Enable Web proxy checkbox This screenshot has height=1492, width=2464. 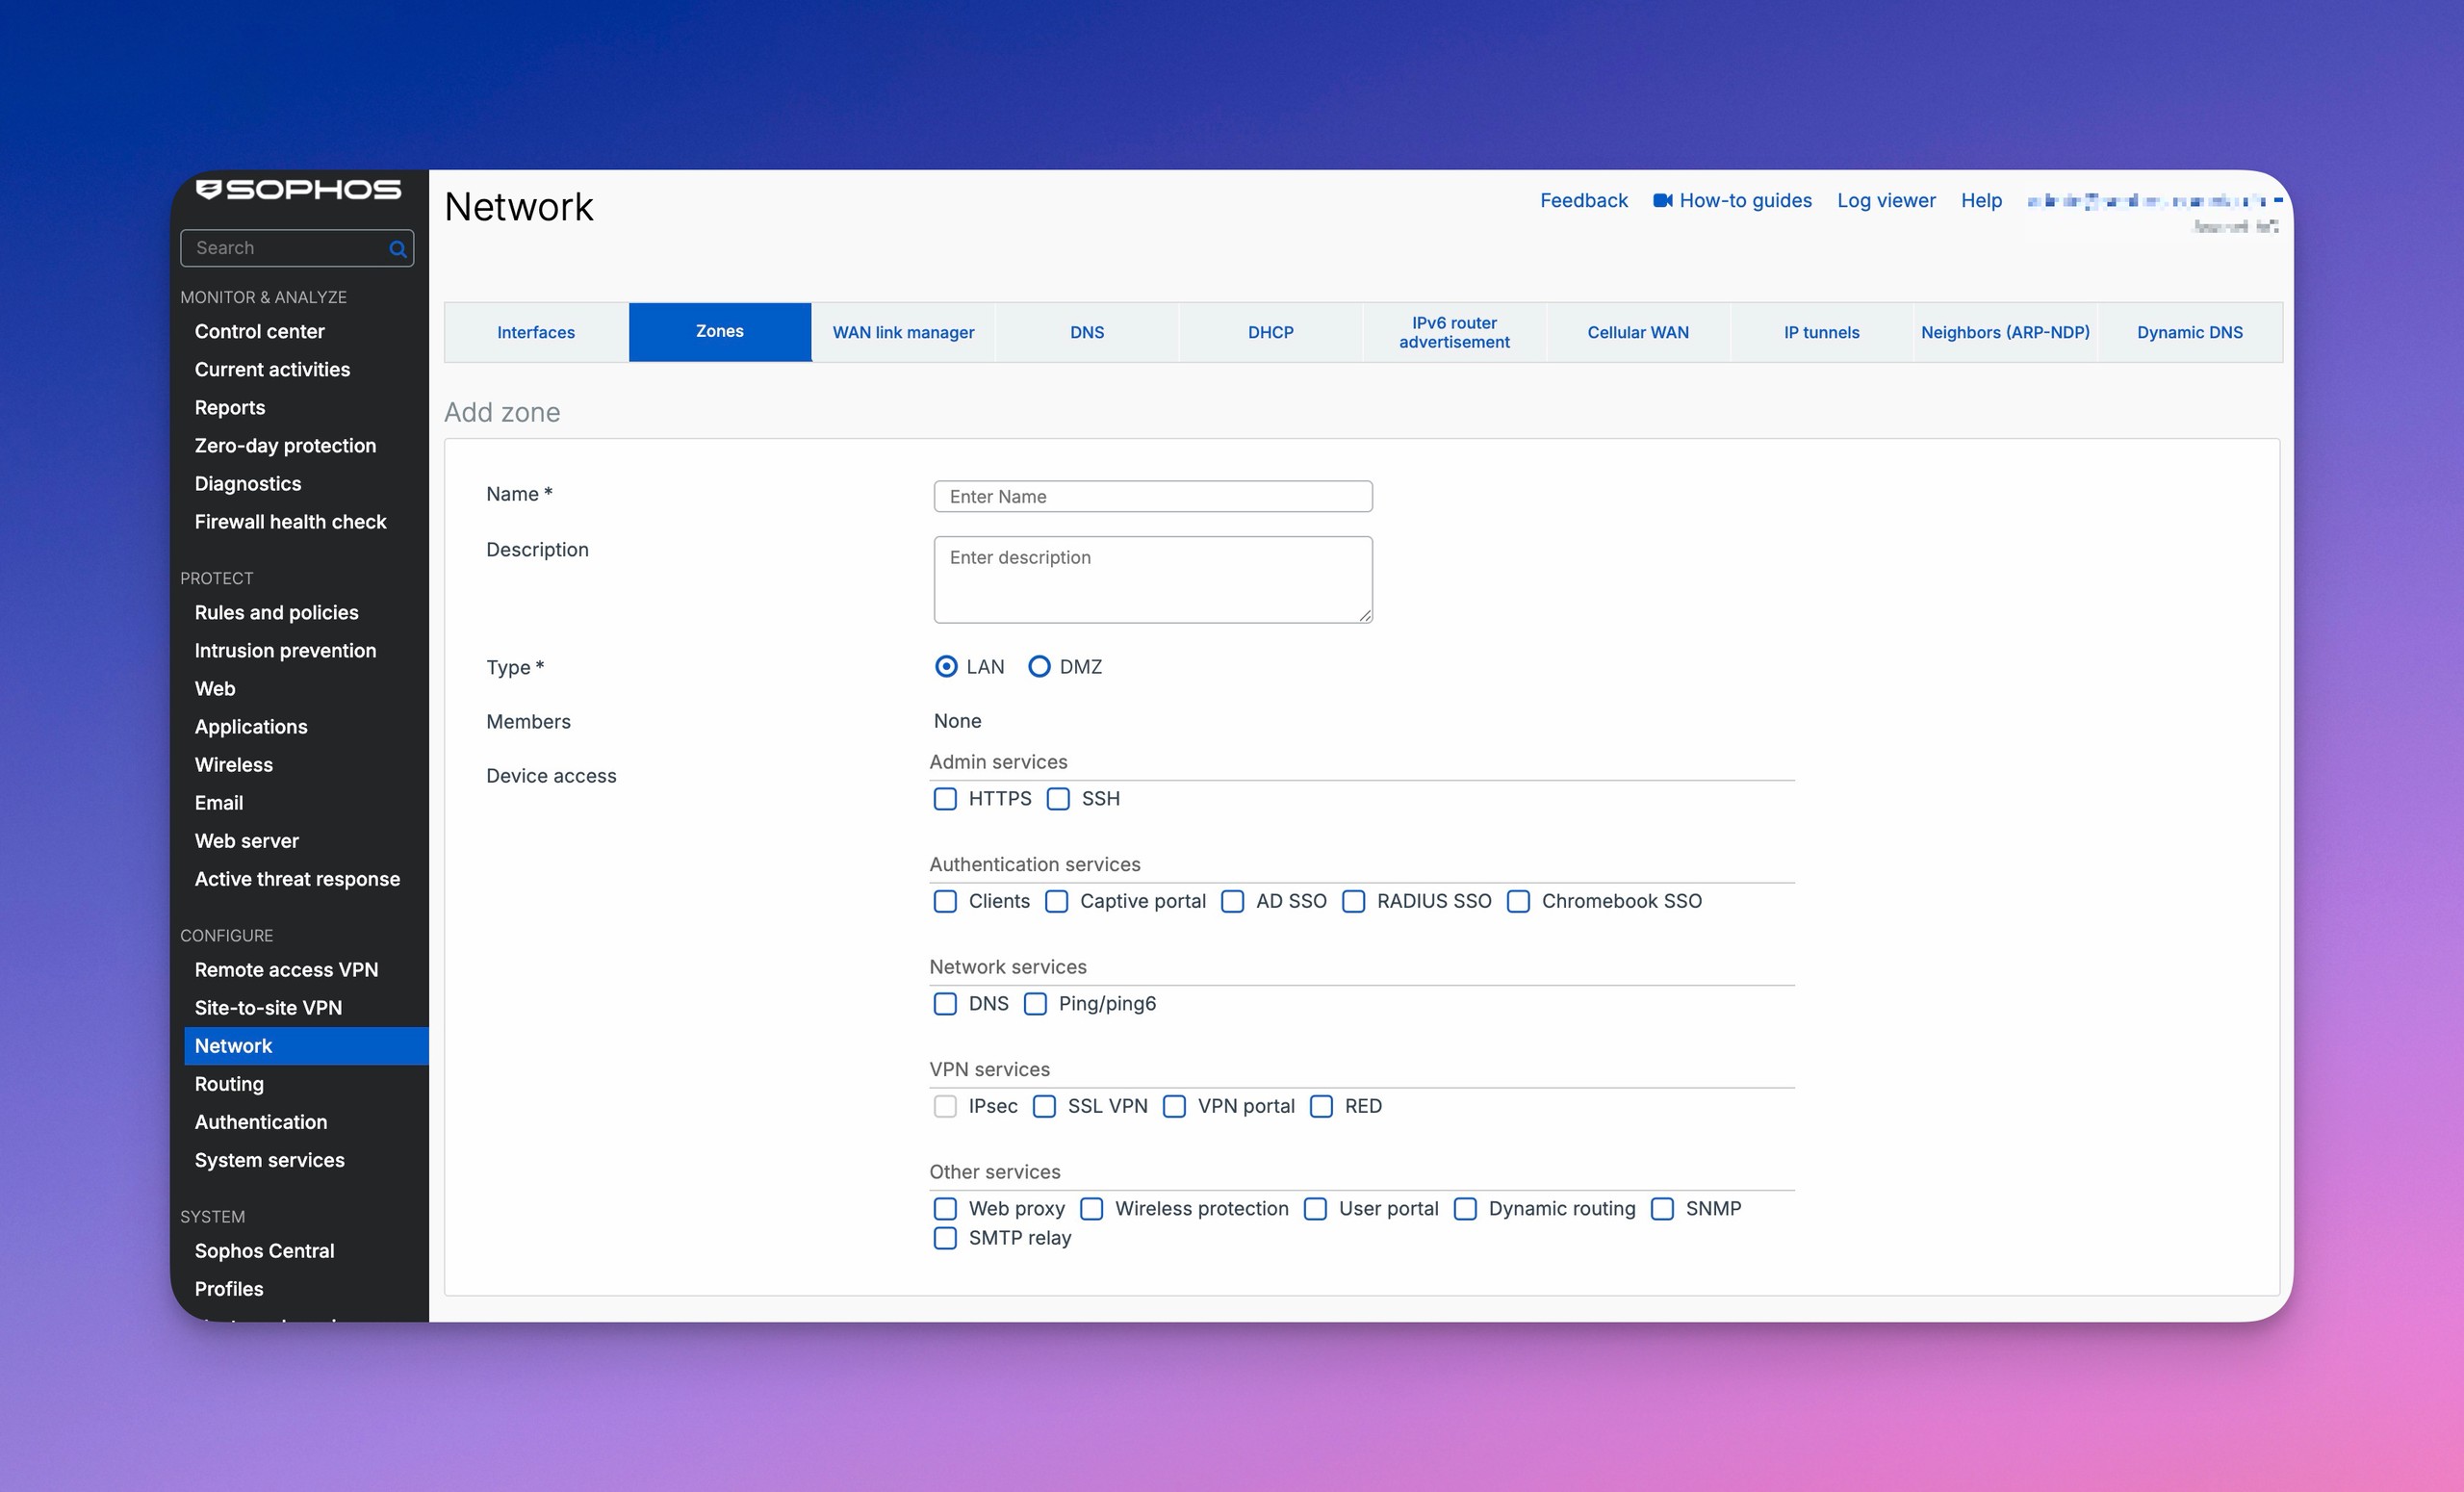[945, 1209]
